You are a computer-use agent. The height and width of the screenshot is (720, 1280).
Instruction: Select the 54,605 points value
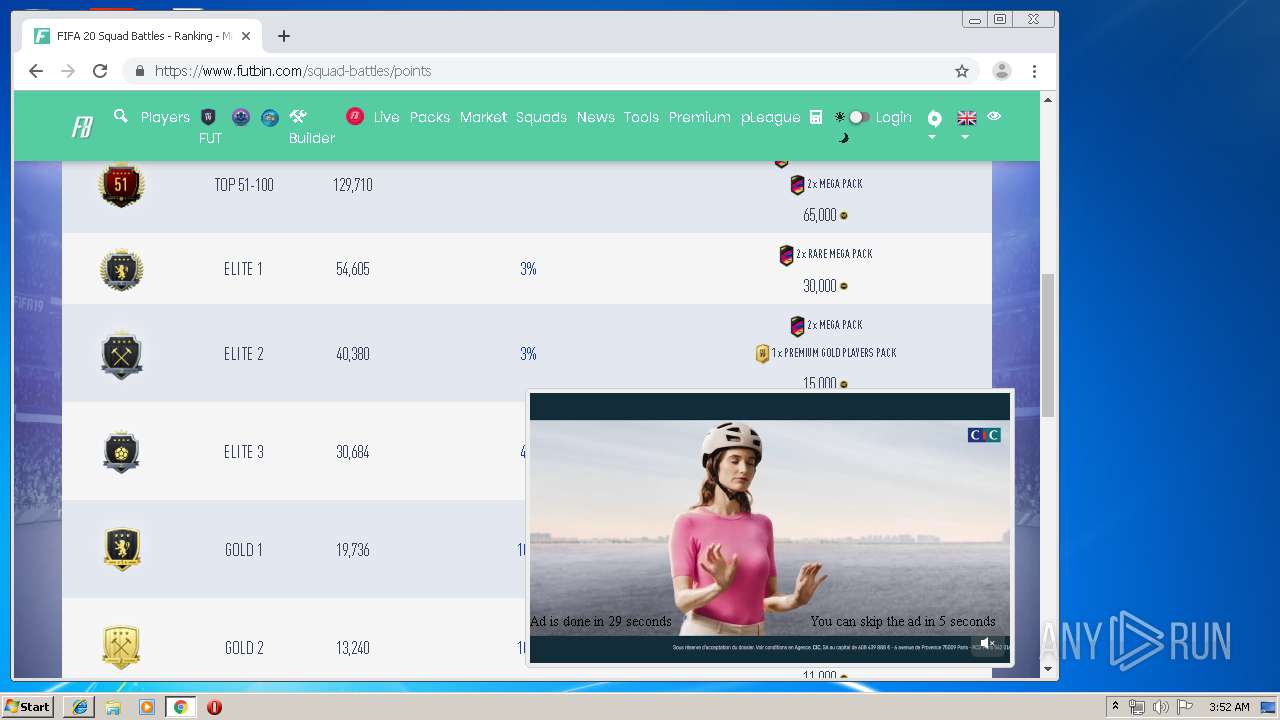(353, 269)
